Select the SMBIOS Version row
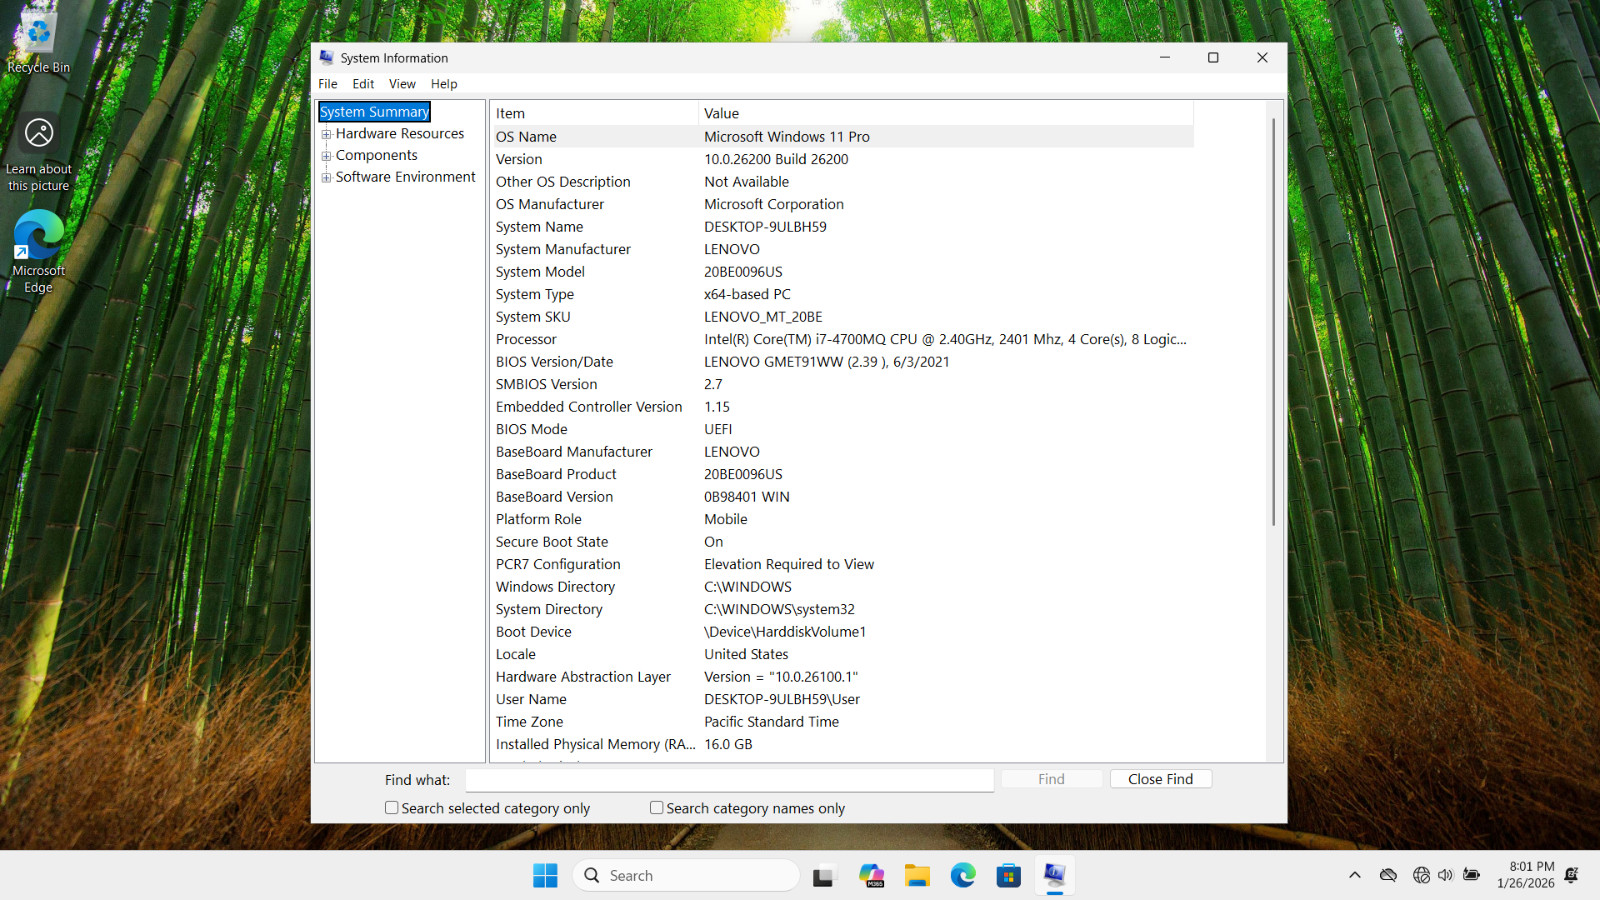This screenshot has height=900, width=1600. 842,384
